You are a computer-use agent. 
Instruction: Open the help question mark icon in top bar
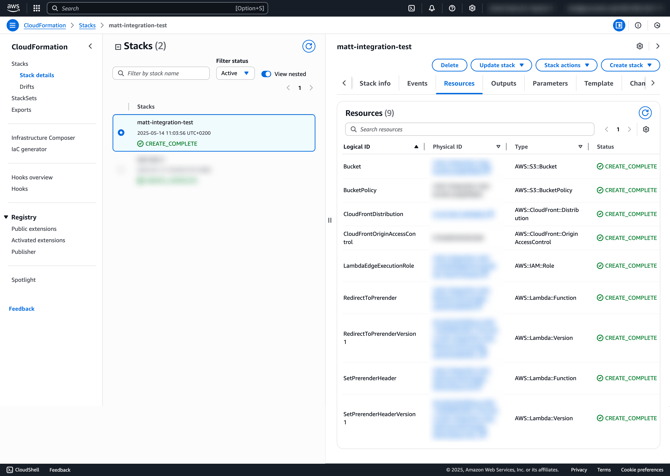(x=452, y=8)
